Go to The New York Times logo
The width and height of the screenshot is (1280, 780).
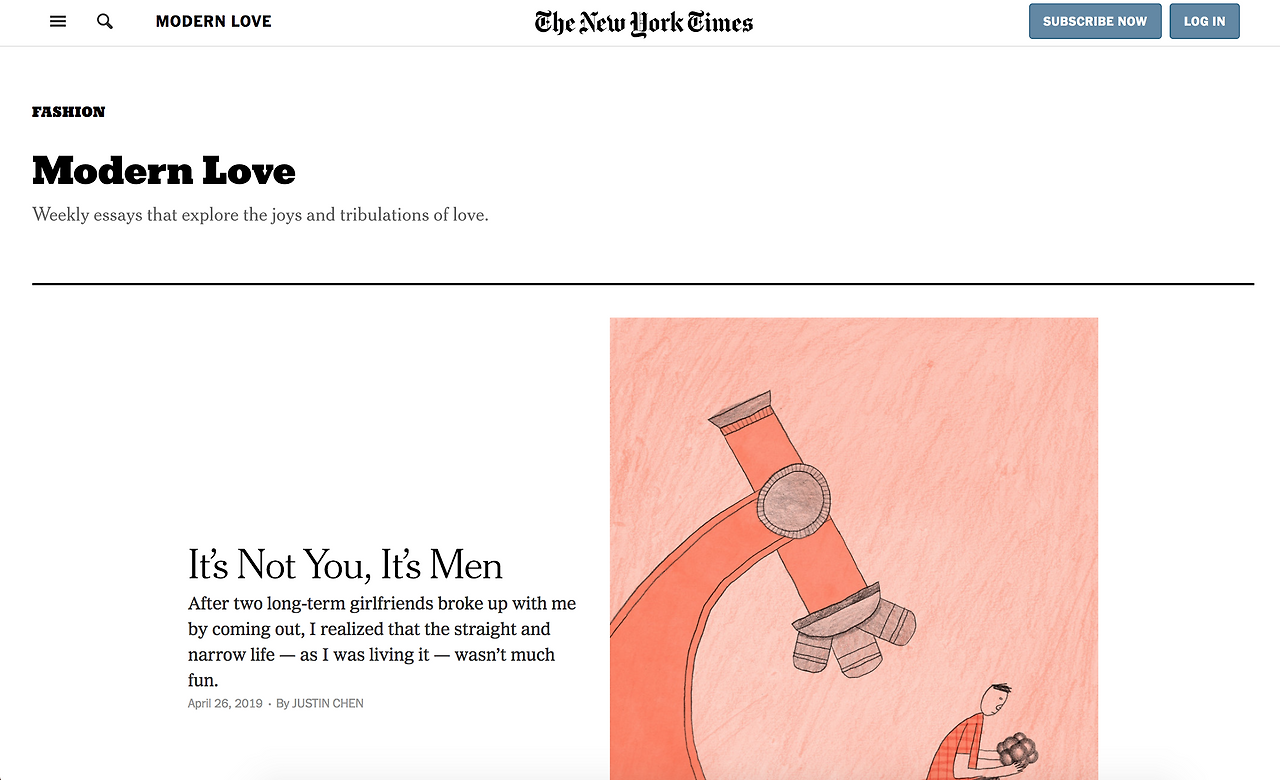644,23
